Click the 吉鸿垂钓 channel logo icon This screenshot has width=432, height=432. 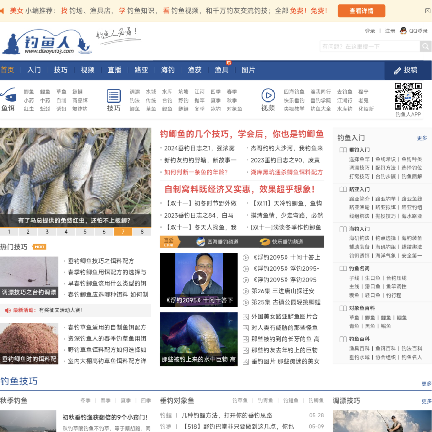click(x=200, y=242)
